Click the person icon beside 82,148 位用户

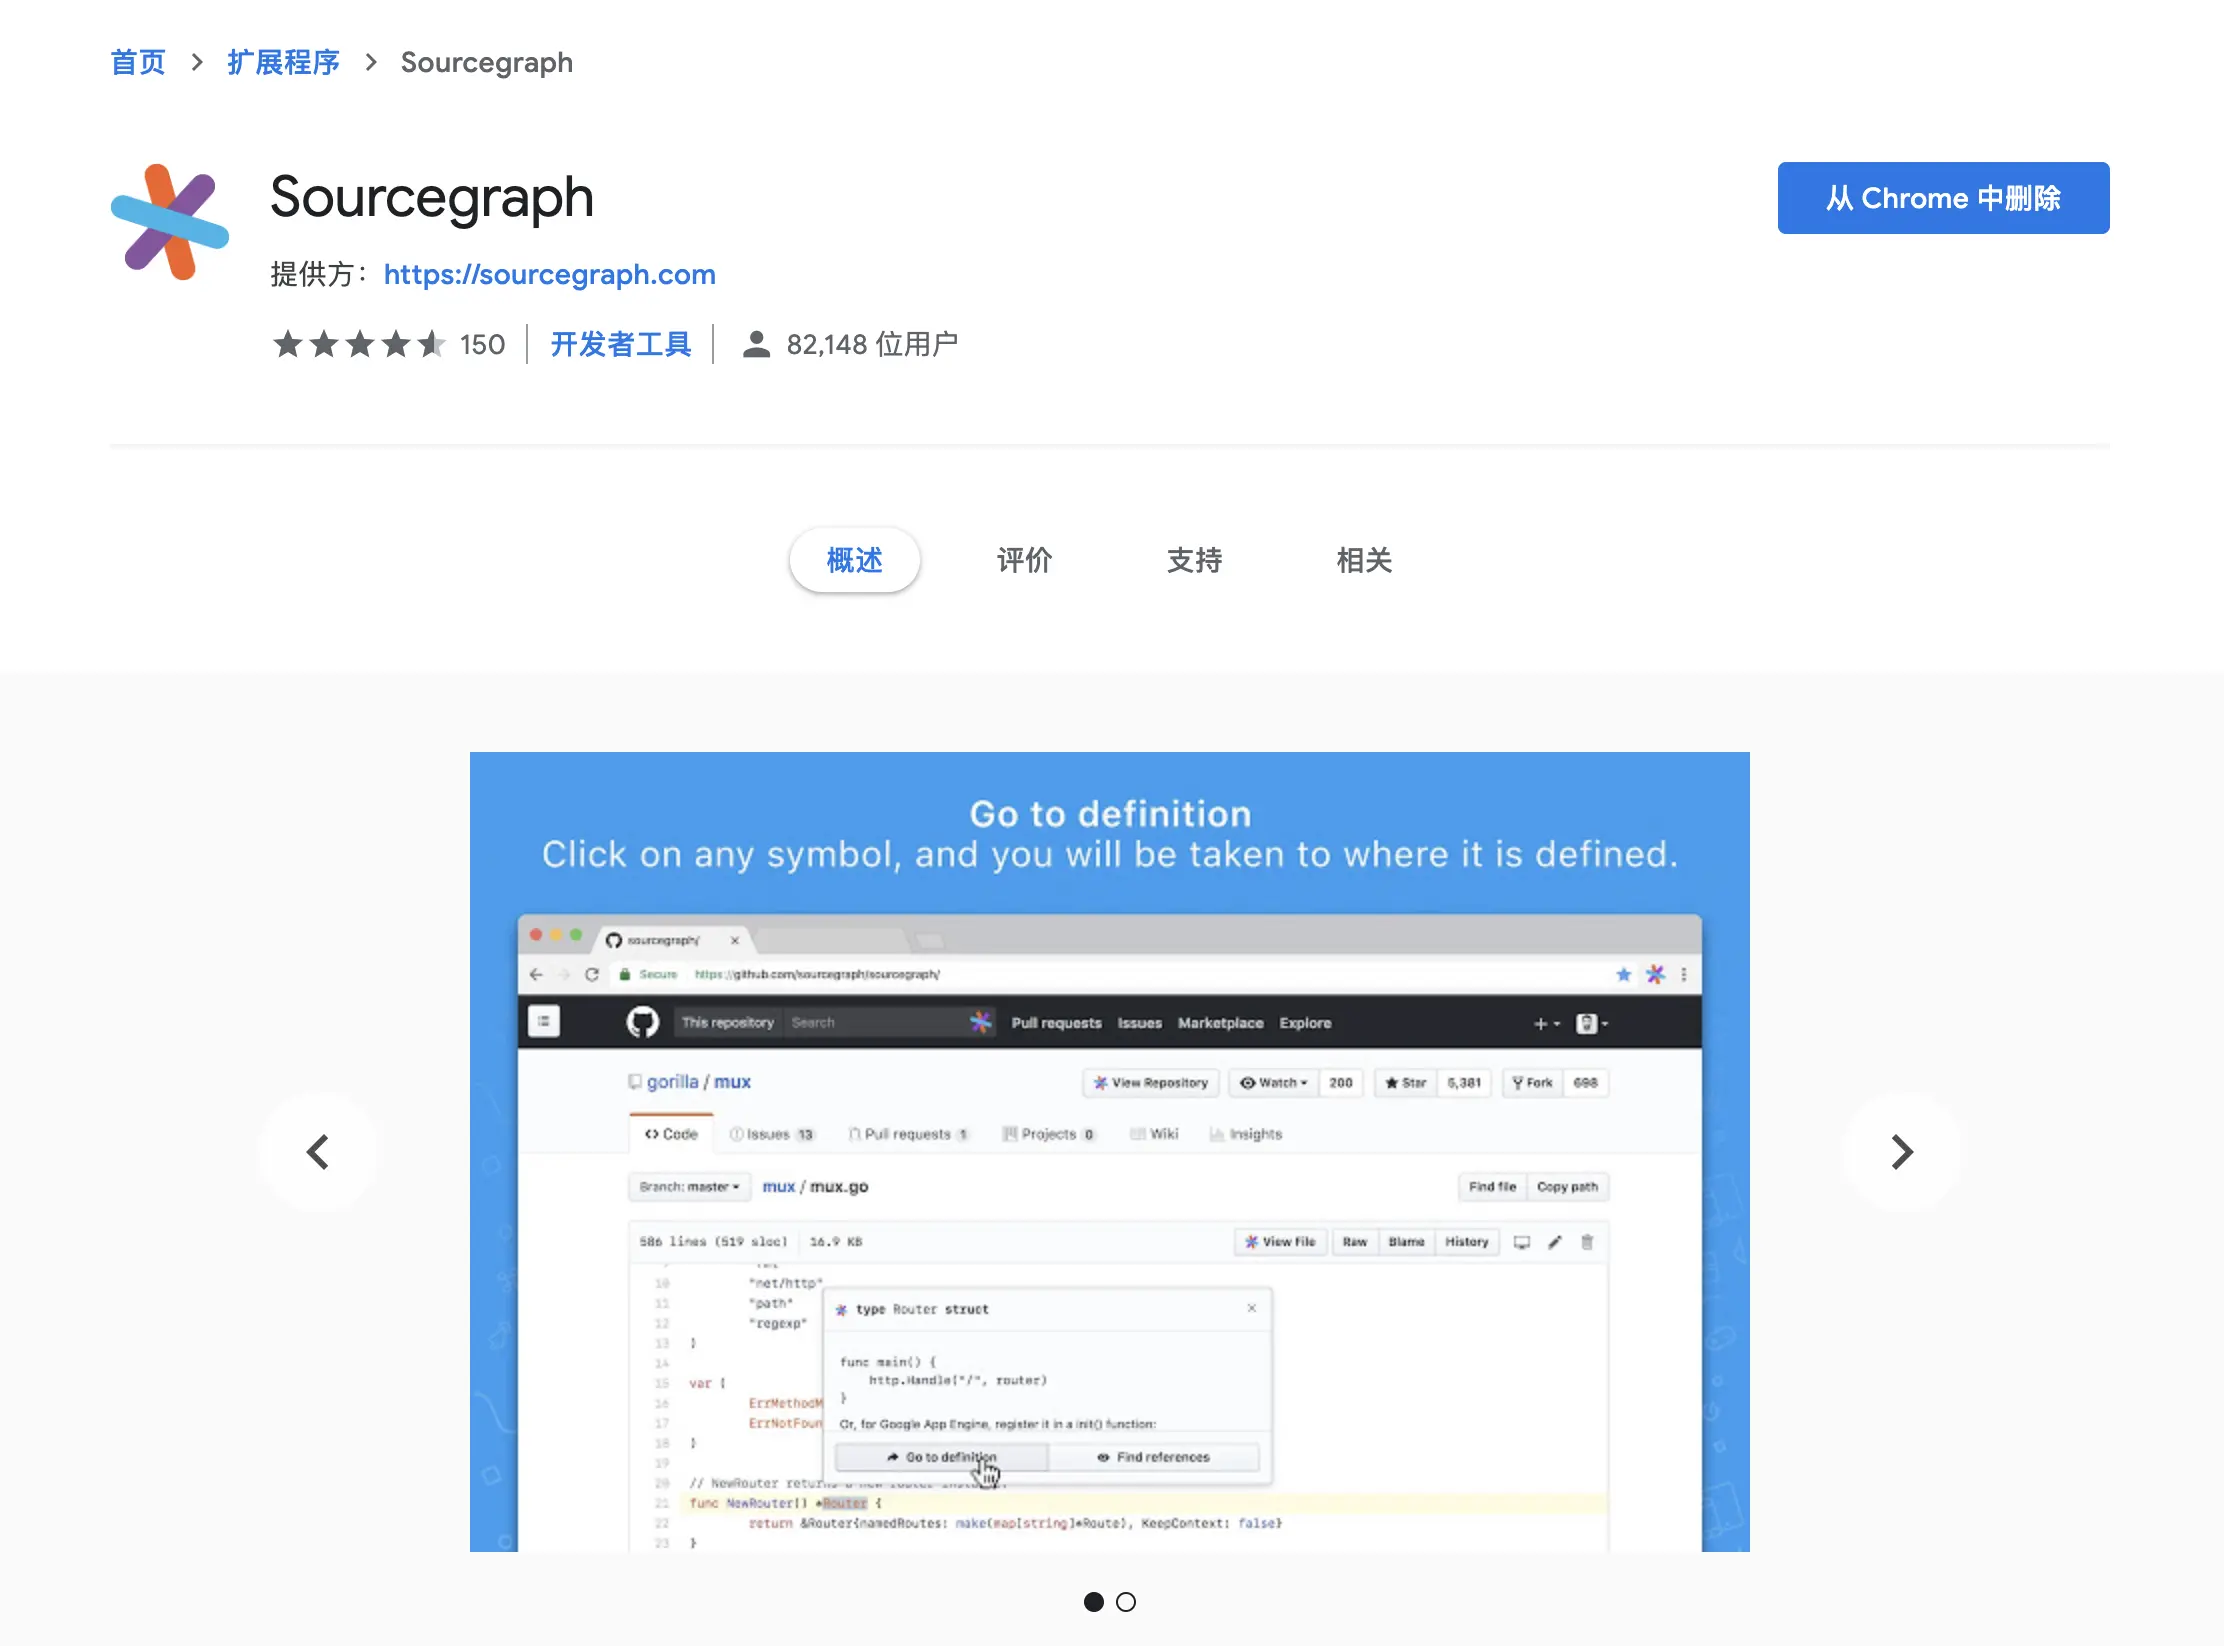(x=754, y=344)
